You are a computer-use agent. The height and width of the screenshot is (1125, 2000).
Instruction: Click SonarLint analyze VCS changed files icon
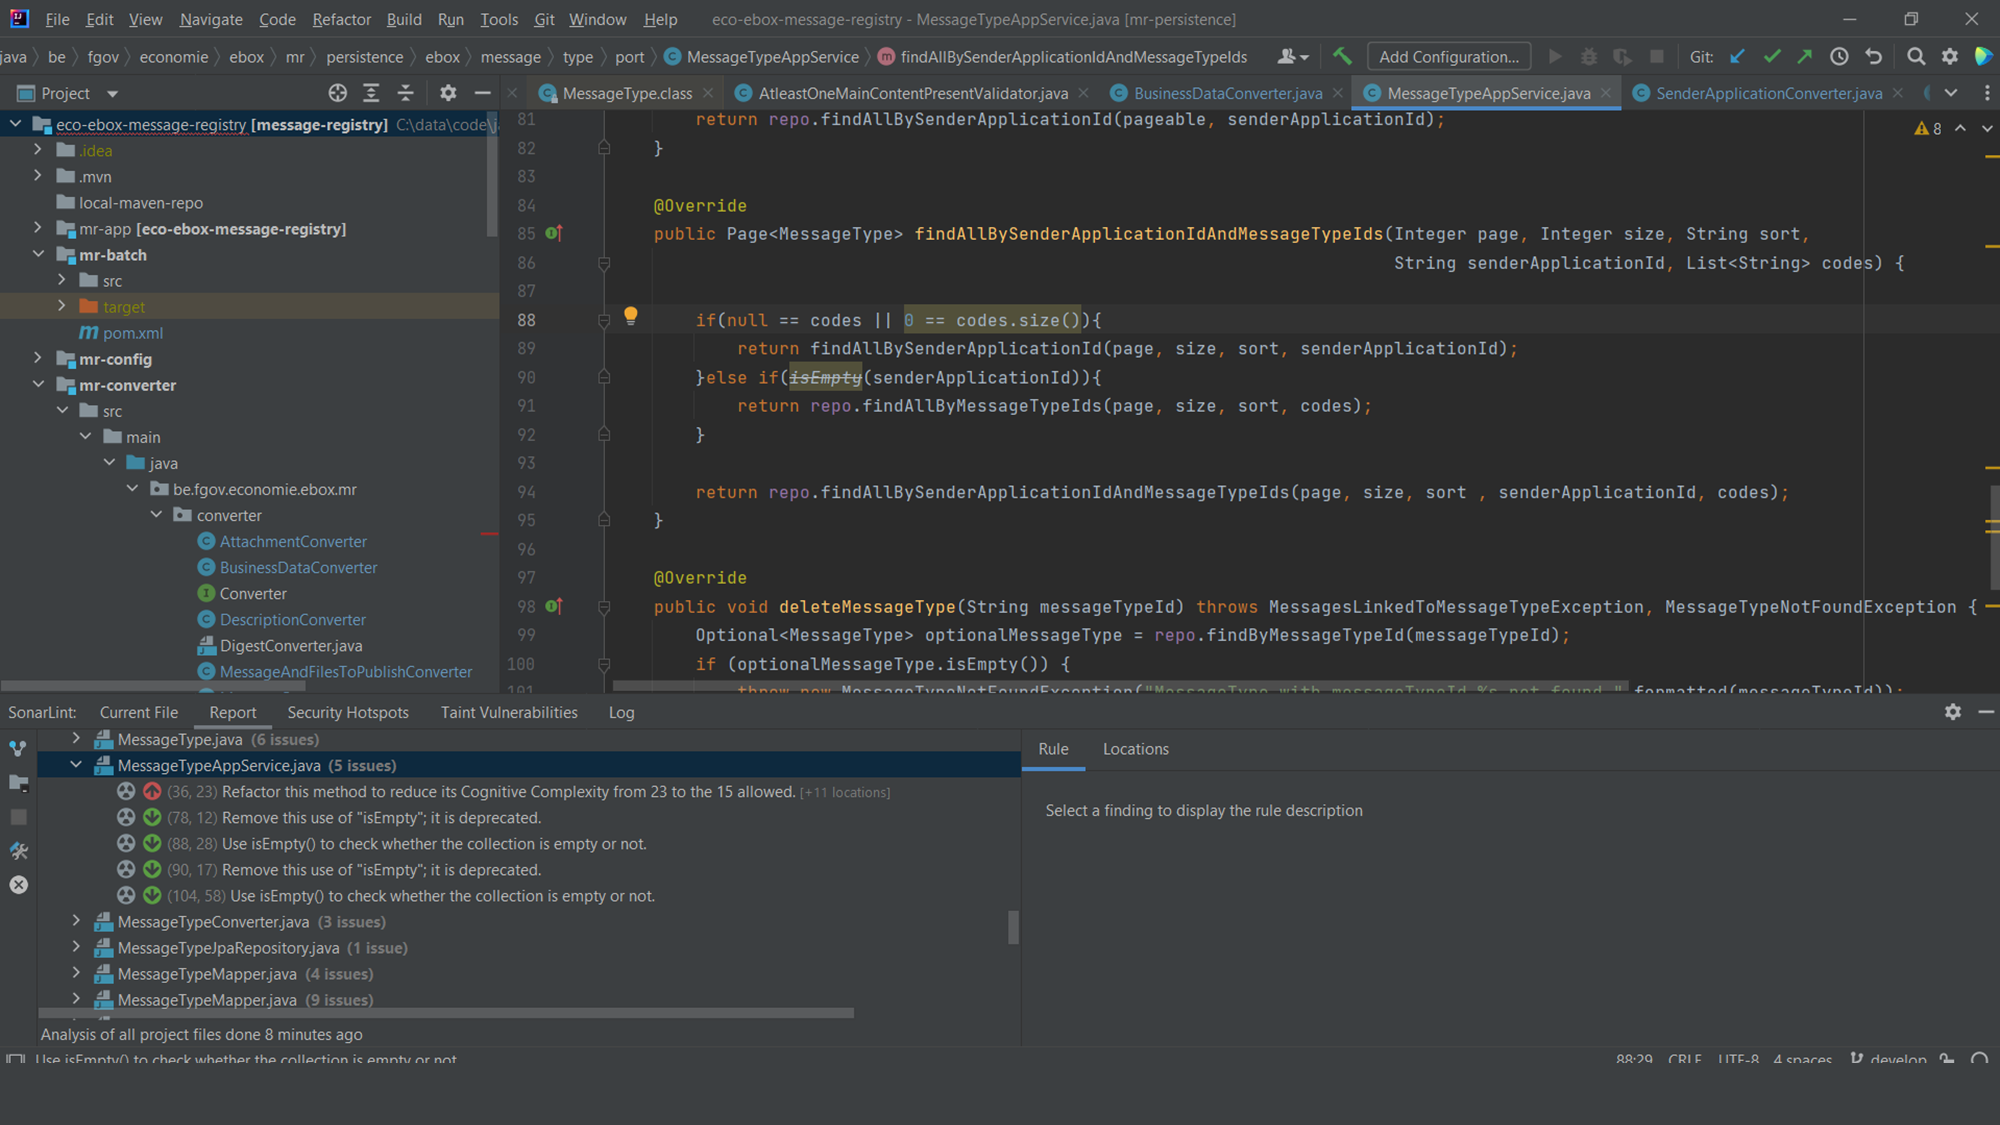click(18, 748)
